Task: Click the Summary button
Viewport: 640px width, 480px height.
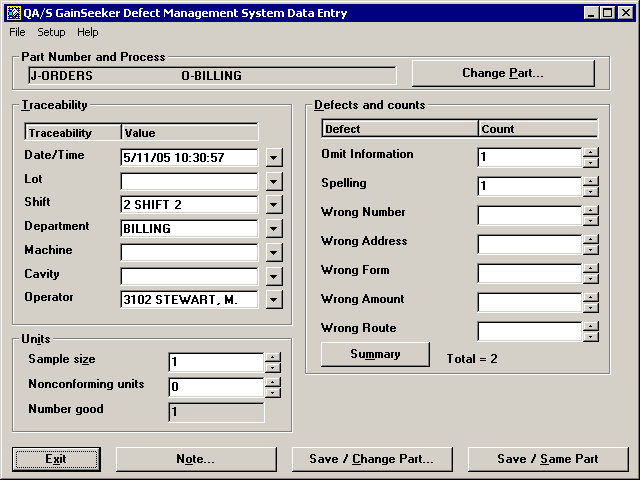Action: (x=375, y=355)
